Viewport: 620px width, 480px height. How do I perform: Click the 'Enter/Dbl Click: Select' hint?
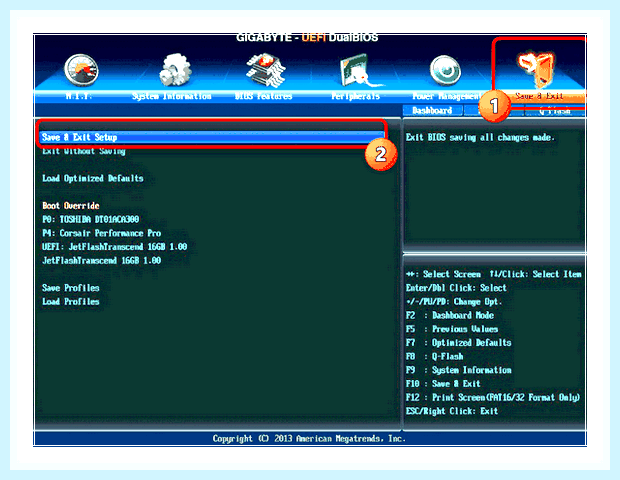click(456, 288)
